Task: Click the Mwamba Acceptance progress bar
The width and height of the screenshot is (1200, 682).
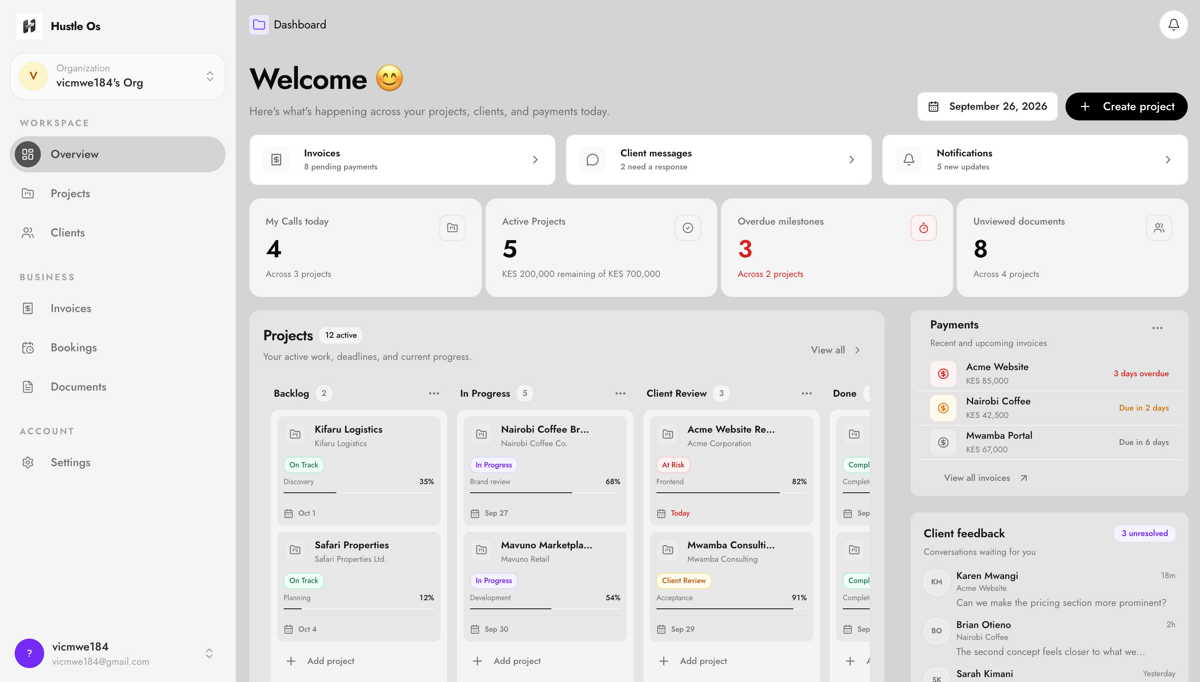Action: coord(731,608)
